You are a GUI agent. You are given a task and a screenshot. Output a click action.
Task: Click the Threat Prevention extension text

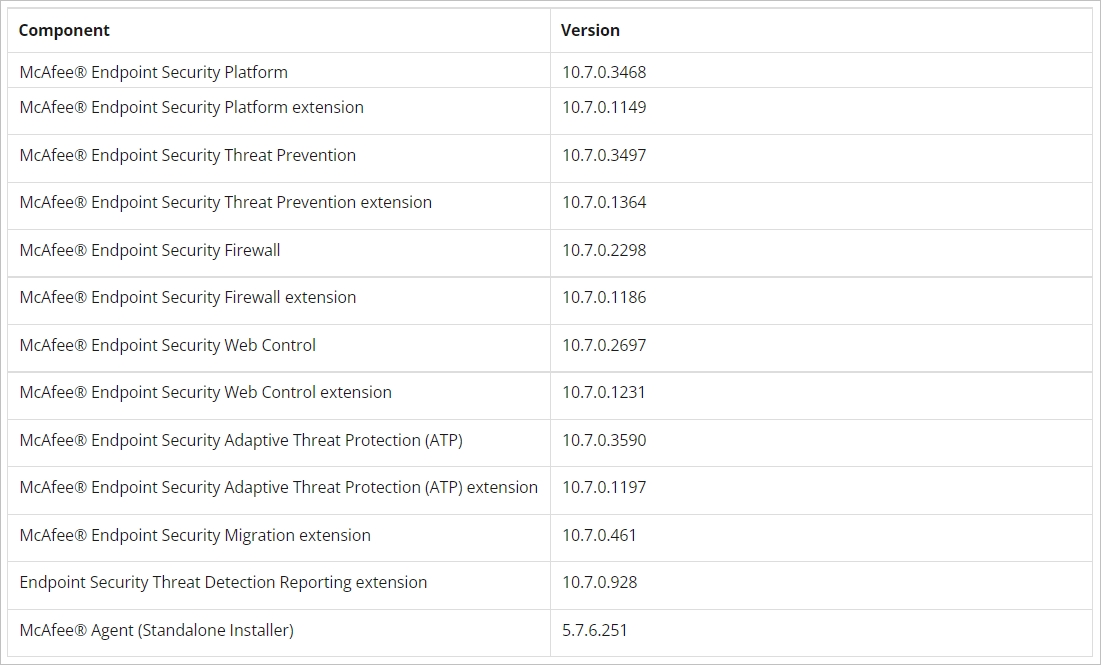[225, 202]
